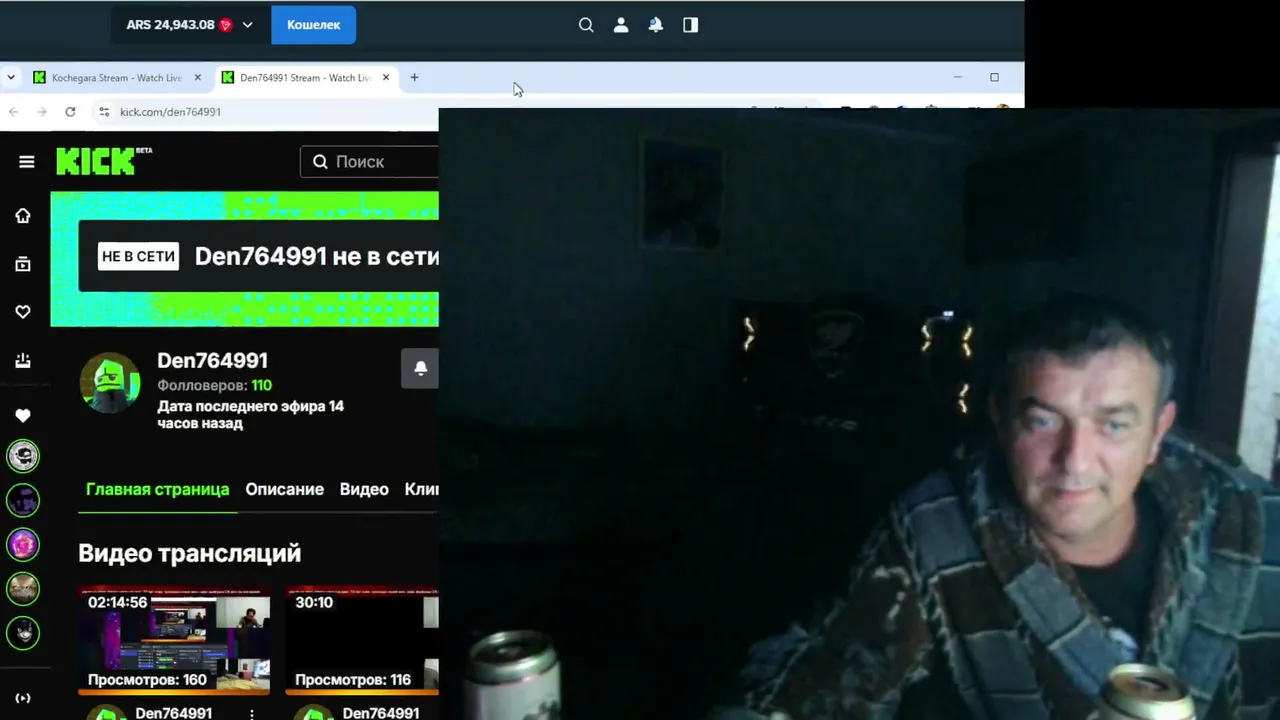Open the Описание tab
The image size is (1280, 720).
[x=284, y=489]
